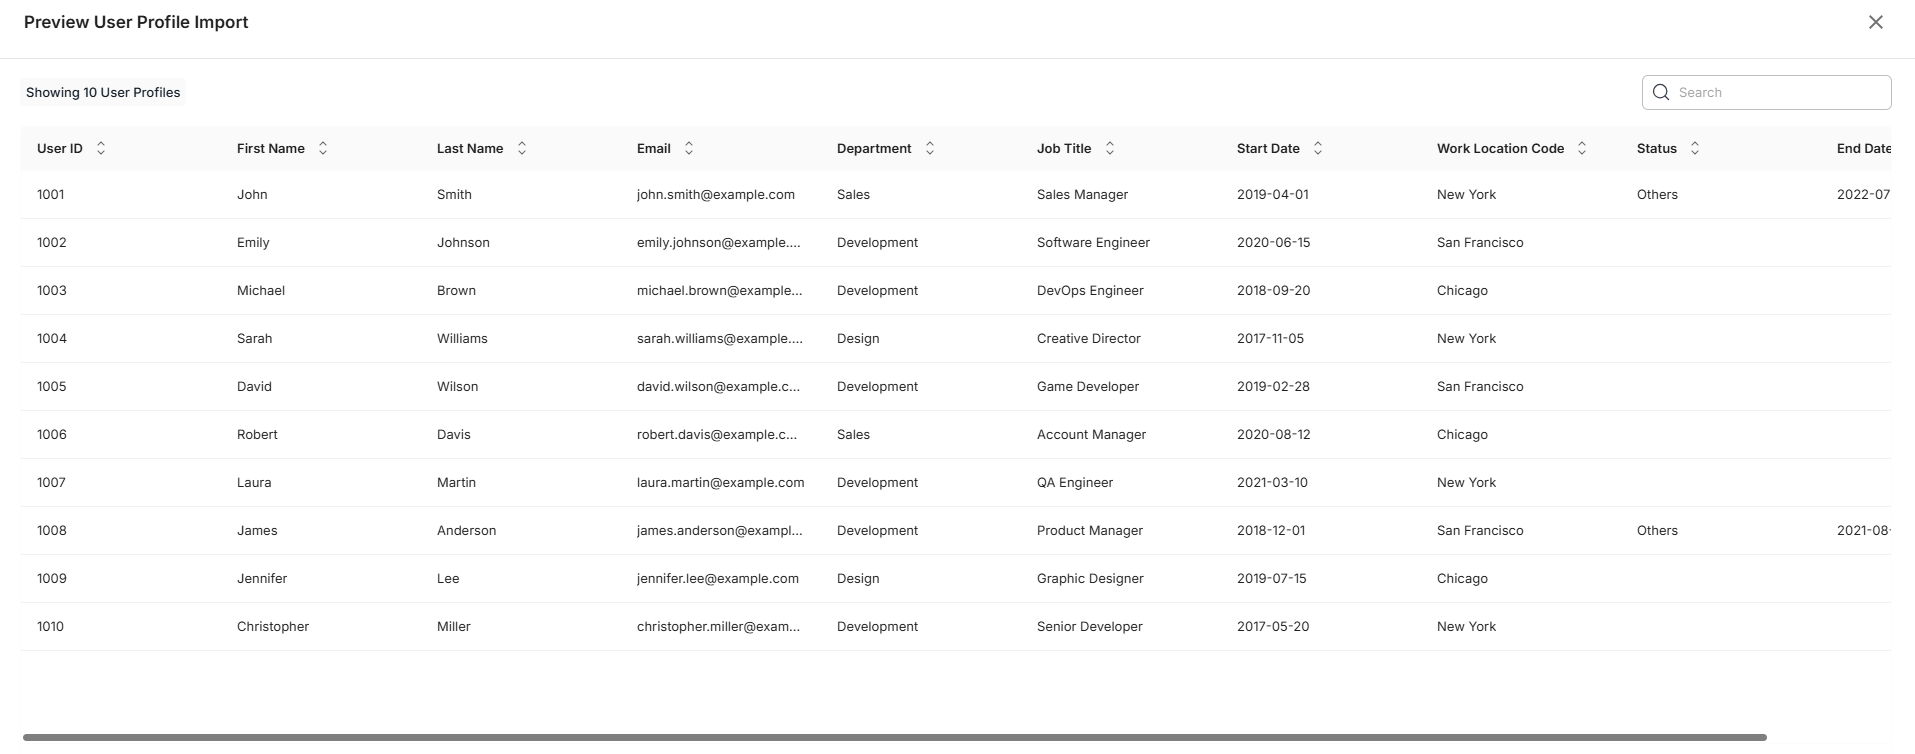Select user ID cell 1004
The width and height of the screenshot is (1915, 754).
(52, 338)
